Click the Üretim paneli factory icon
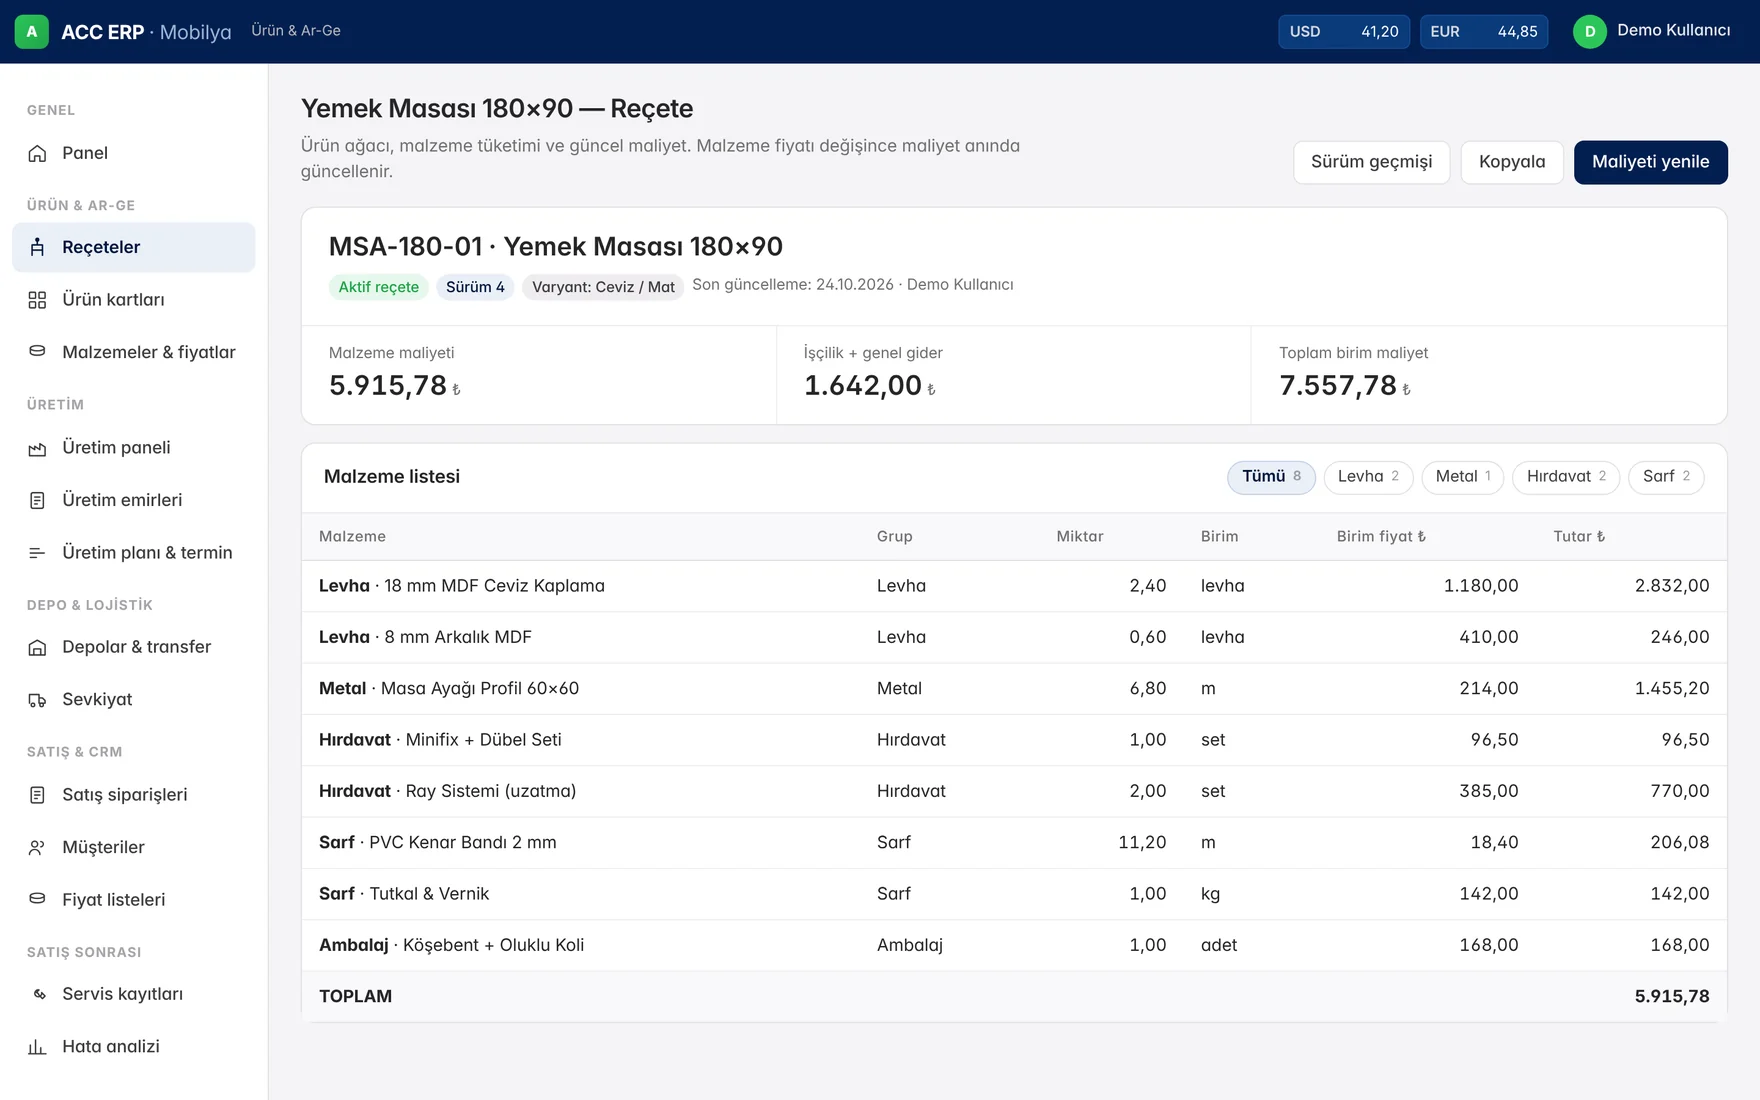Viewport: 1760px width, 1100px height. pyautogui.click(x=37, y=448)
